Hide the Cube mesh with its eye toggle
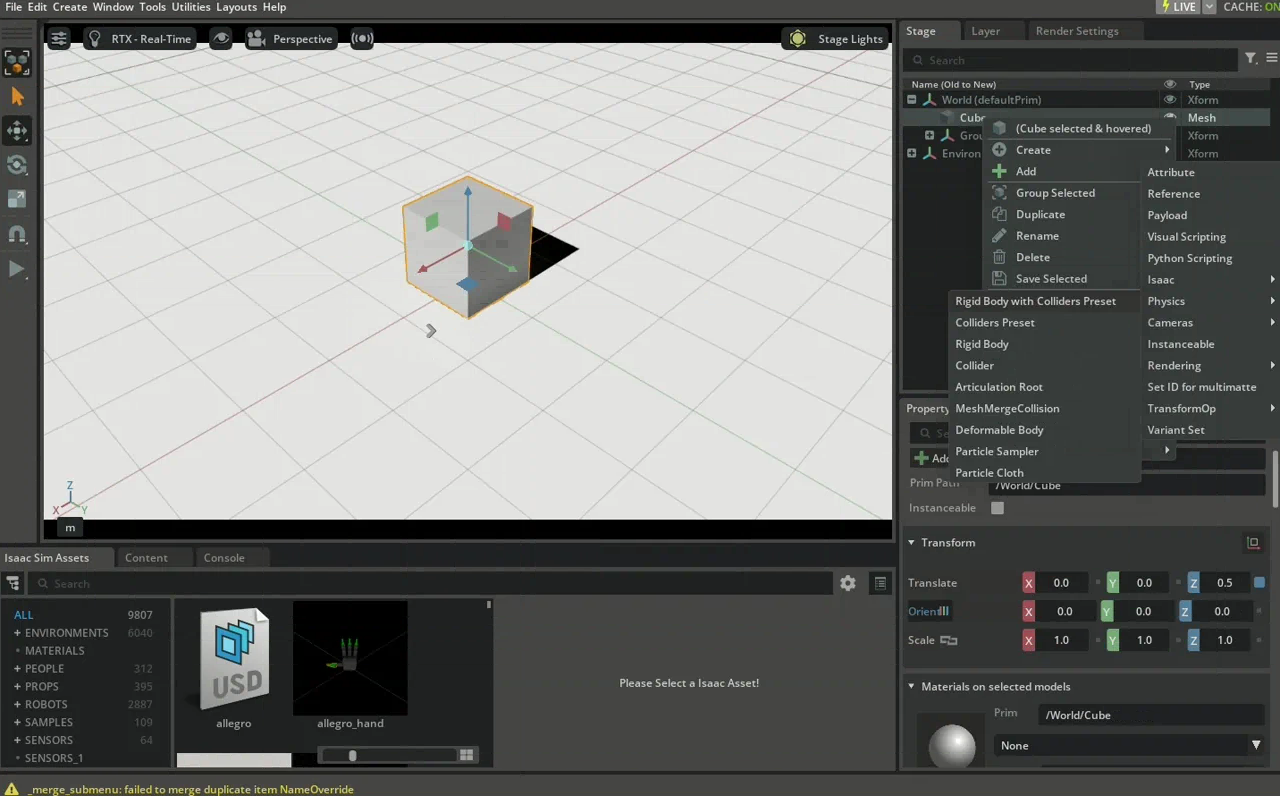Screen dimensions: 1280x796 [1169, 117]
